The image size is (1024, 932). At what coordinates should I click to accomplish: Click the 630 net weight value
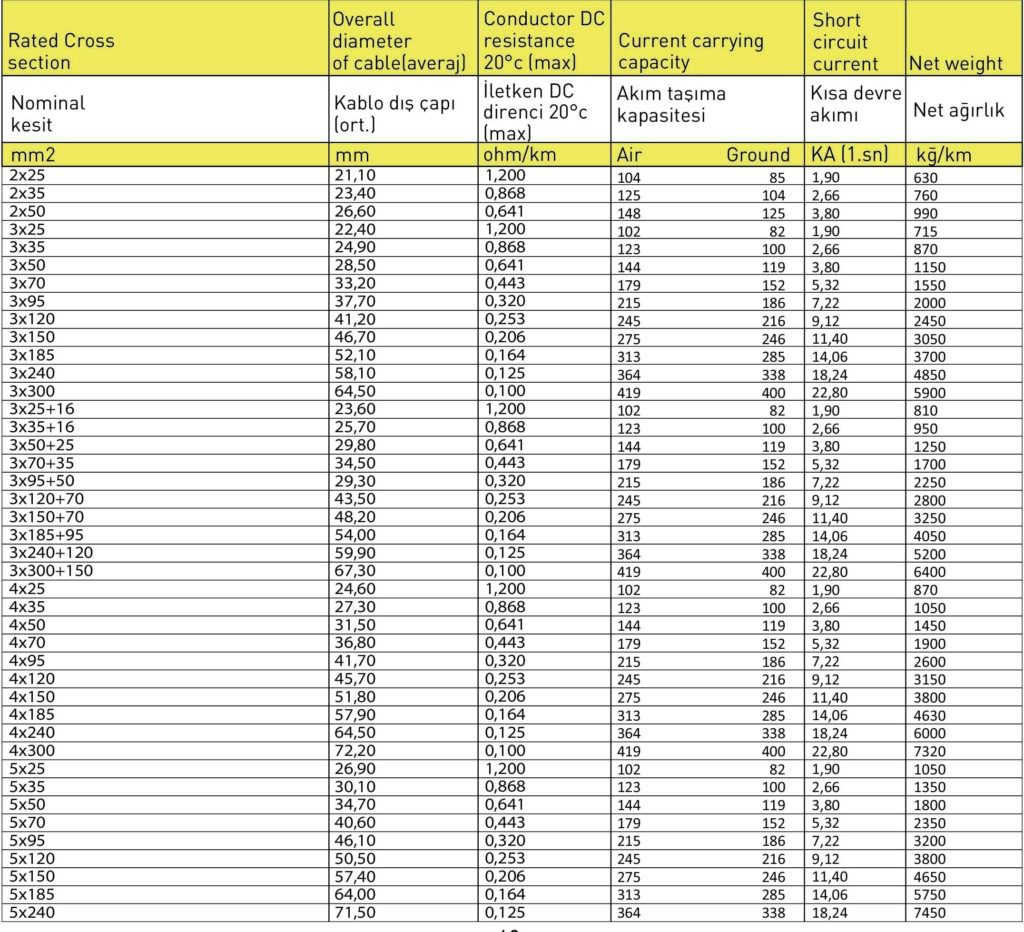coord(926,177)
